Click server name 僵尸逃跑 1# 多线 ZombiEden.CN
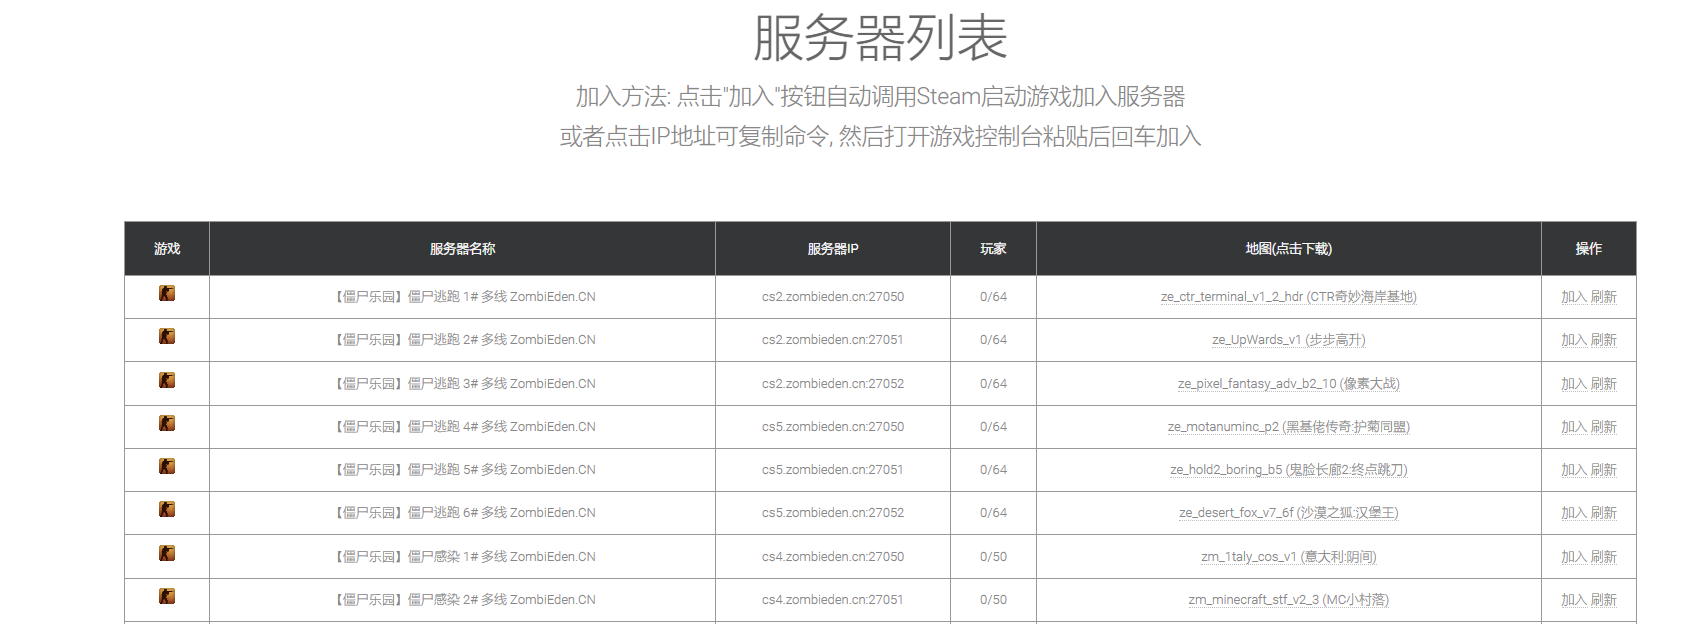This screenshot has width=1693, height=624. coord(463,297)
